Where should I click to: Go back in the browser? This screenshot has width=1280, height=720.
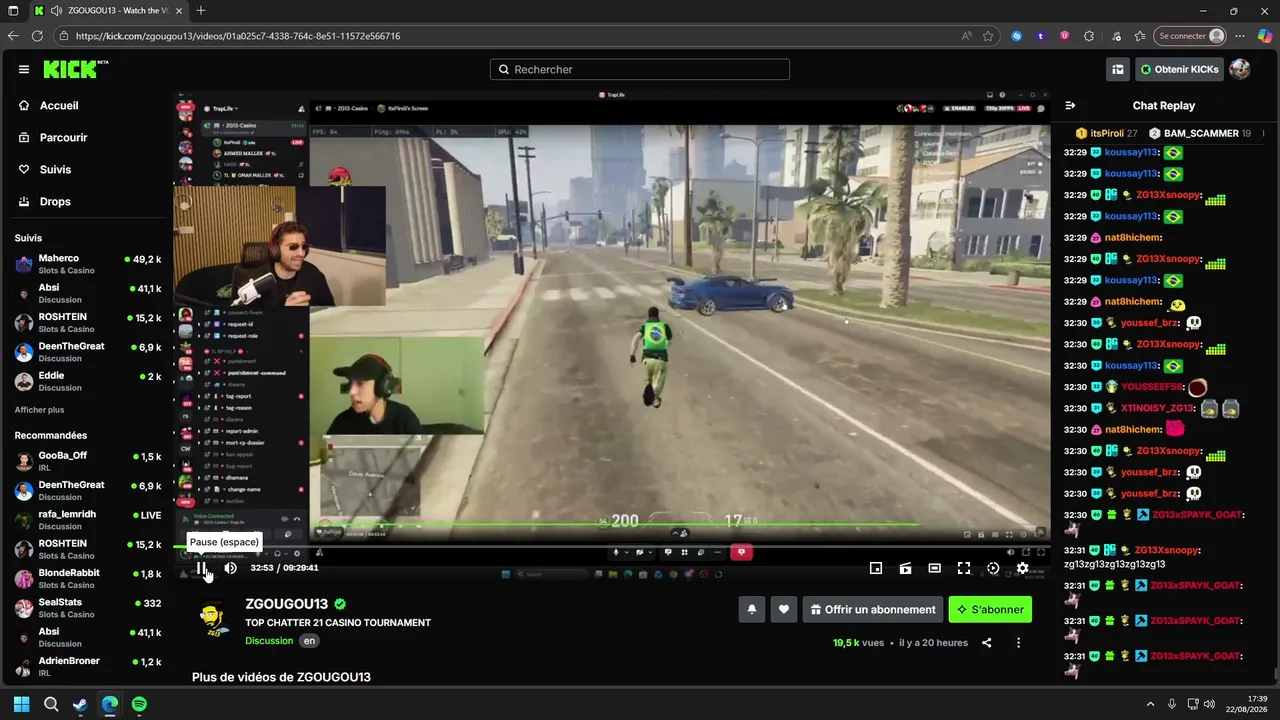(x=13, y=36)
